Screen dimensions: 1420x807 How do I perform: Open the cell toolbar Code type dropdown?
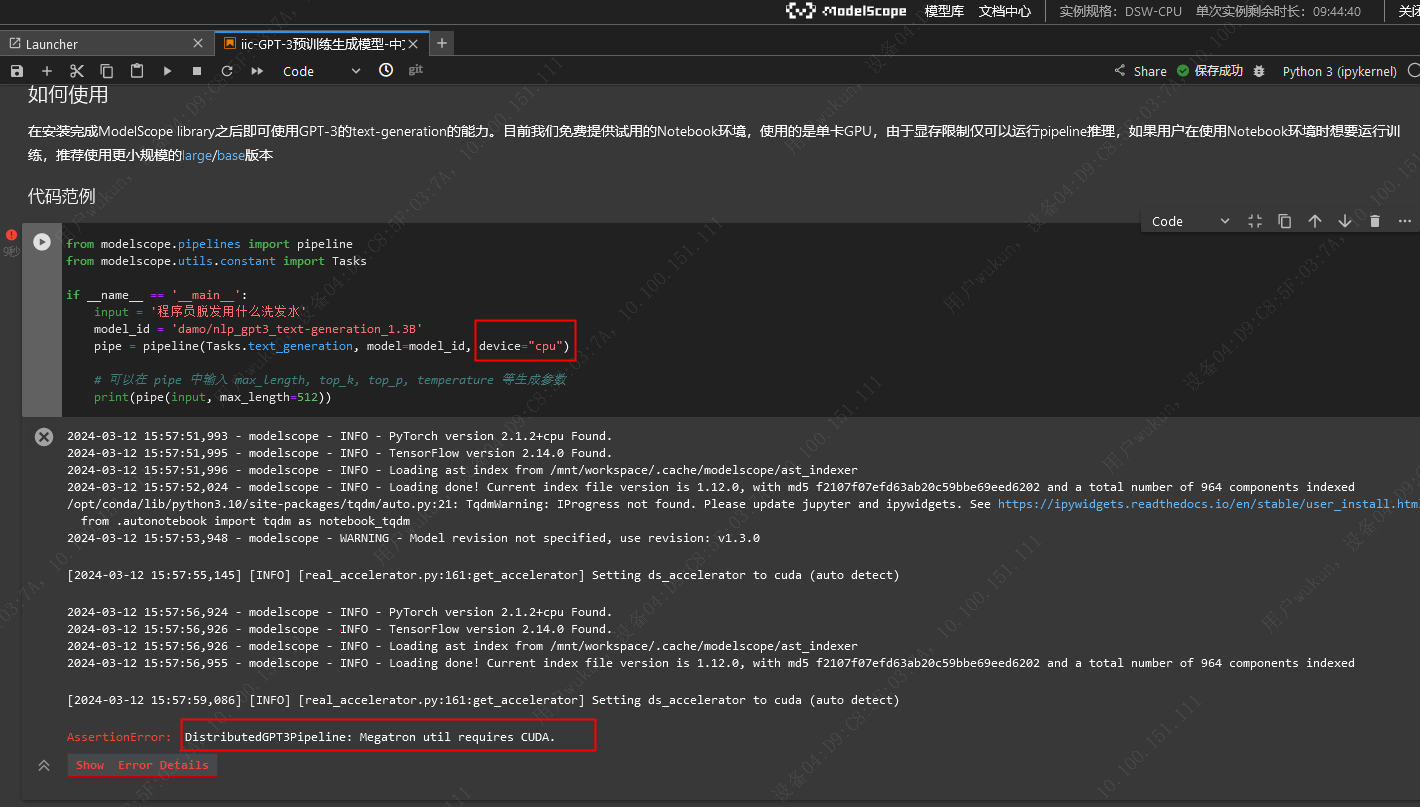pos(1191,221)
